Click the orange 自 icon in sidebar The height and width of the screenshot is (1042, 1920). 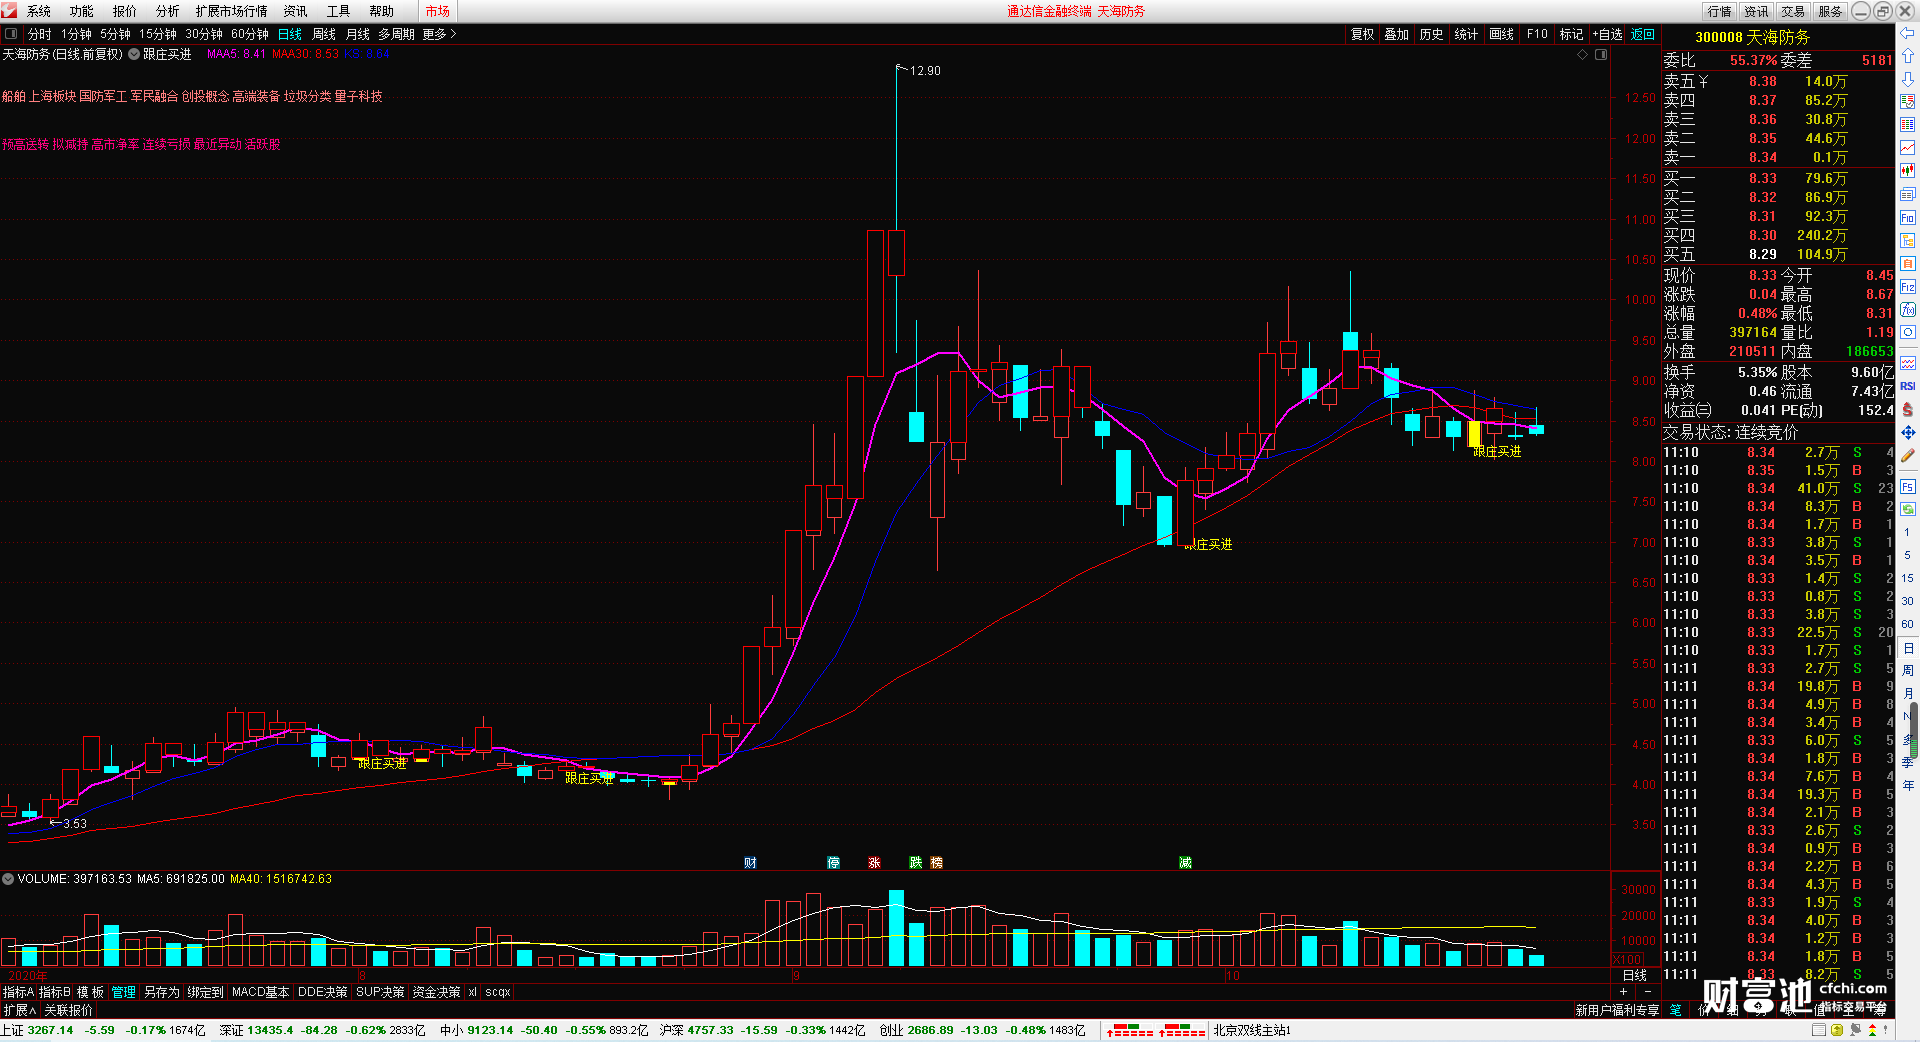click(1908, 263)
